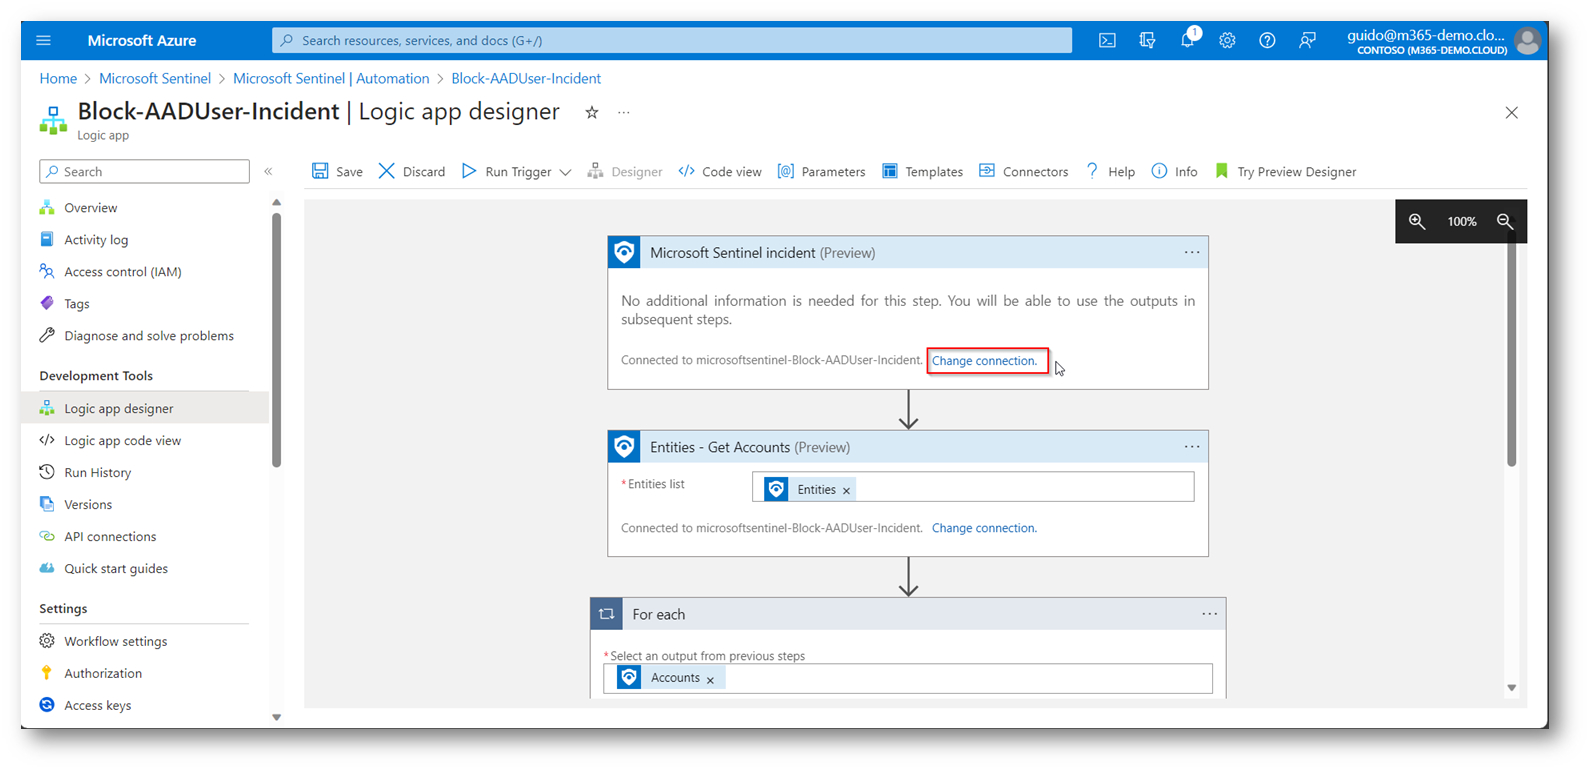Open the For each step ellipsis menu
The image size is (1591, 771).
1209,614
